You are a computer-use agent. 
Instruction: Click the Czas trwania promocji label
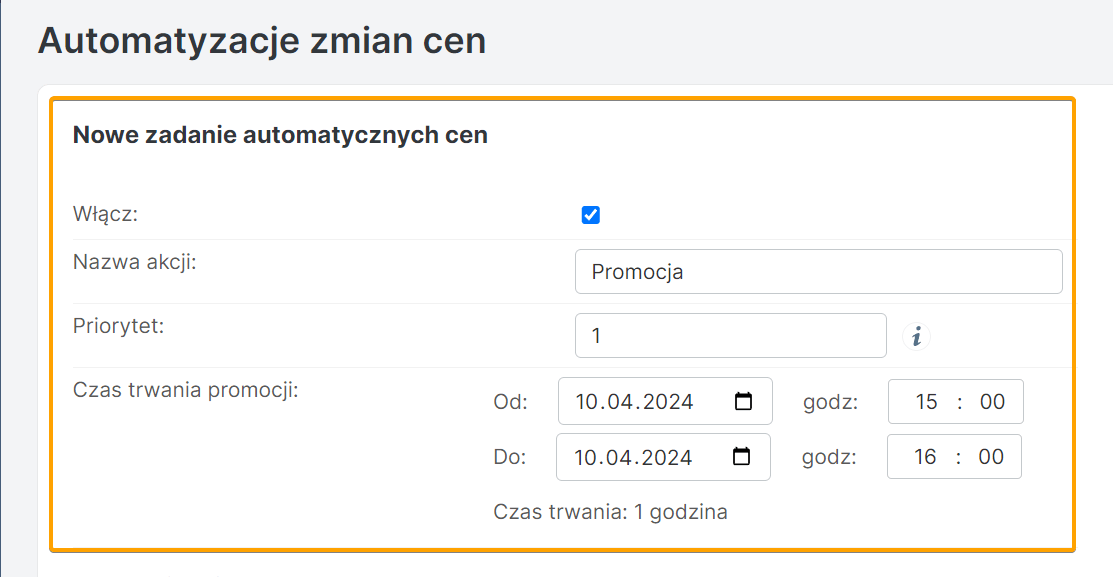186,390
